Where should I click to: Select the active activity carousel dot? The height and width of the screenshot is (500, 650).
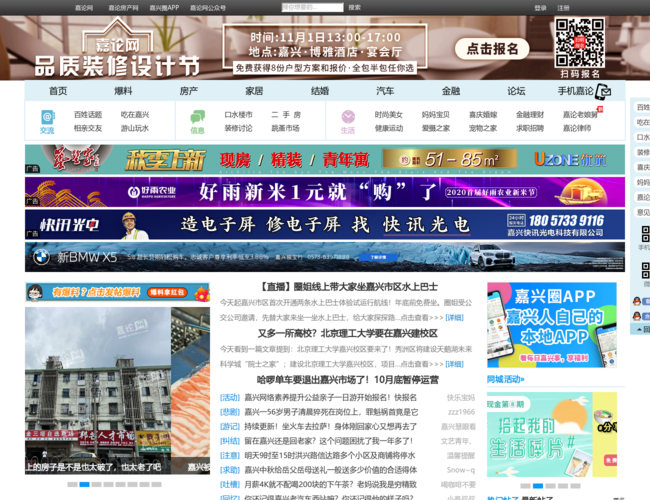(x=538, y=486)
